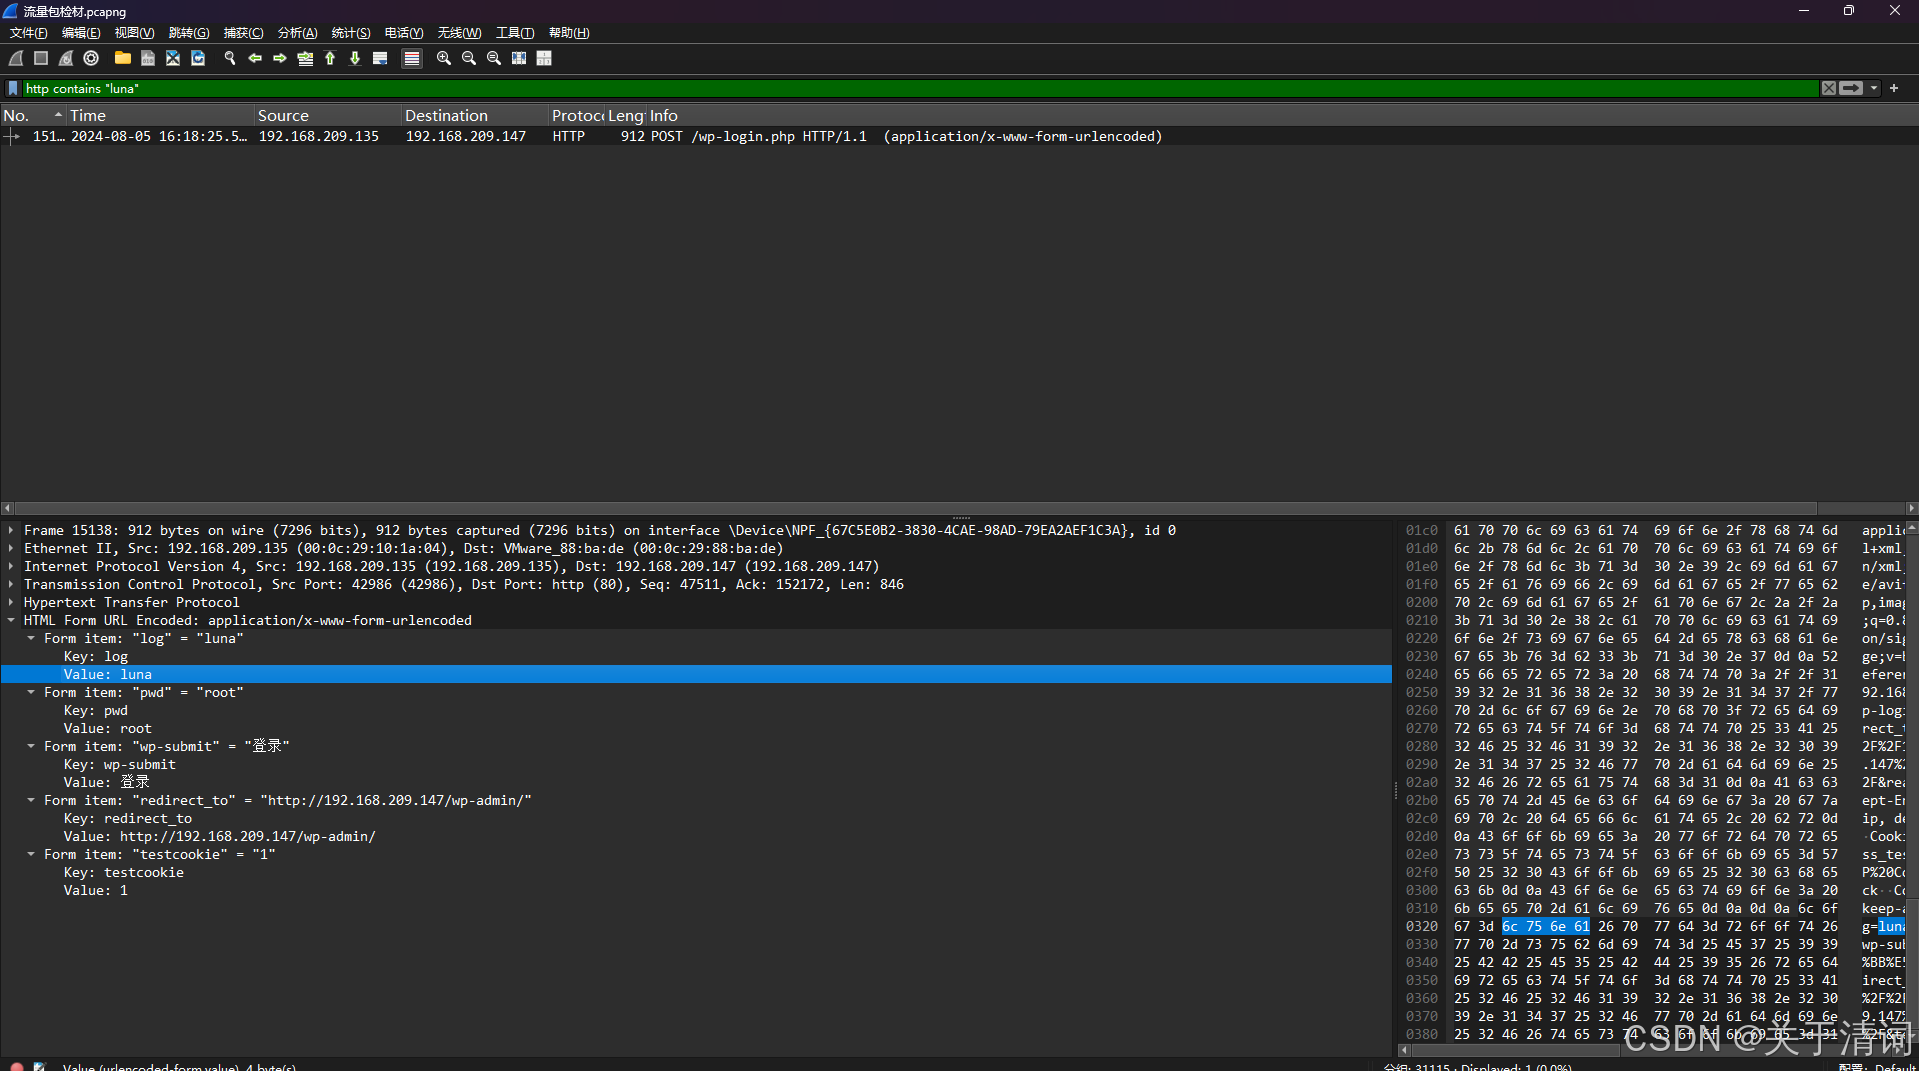Collapse the HTML Form URL Encoded section
The image size is (1919, 1071).
11,621
